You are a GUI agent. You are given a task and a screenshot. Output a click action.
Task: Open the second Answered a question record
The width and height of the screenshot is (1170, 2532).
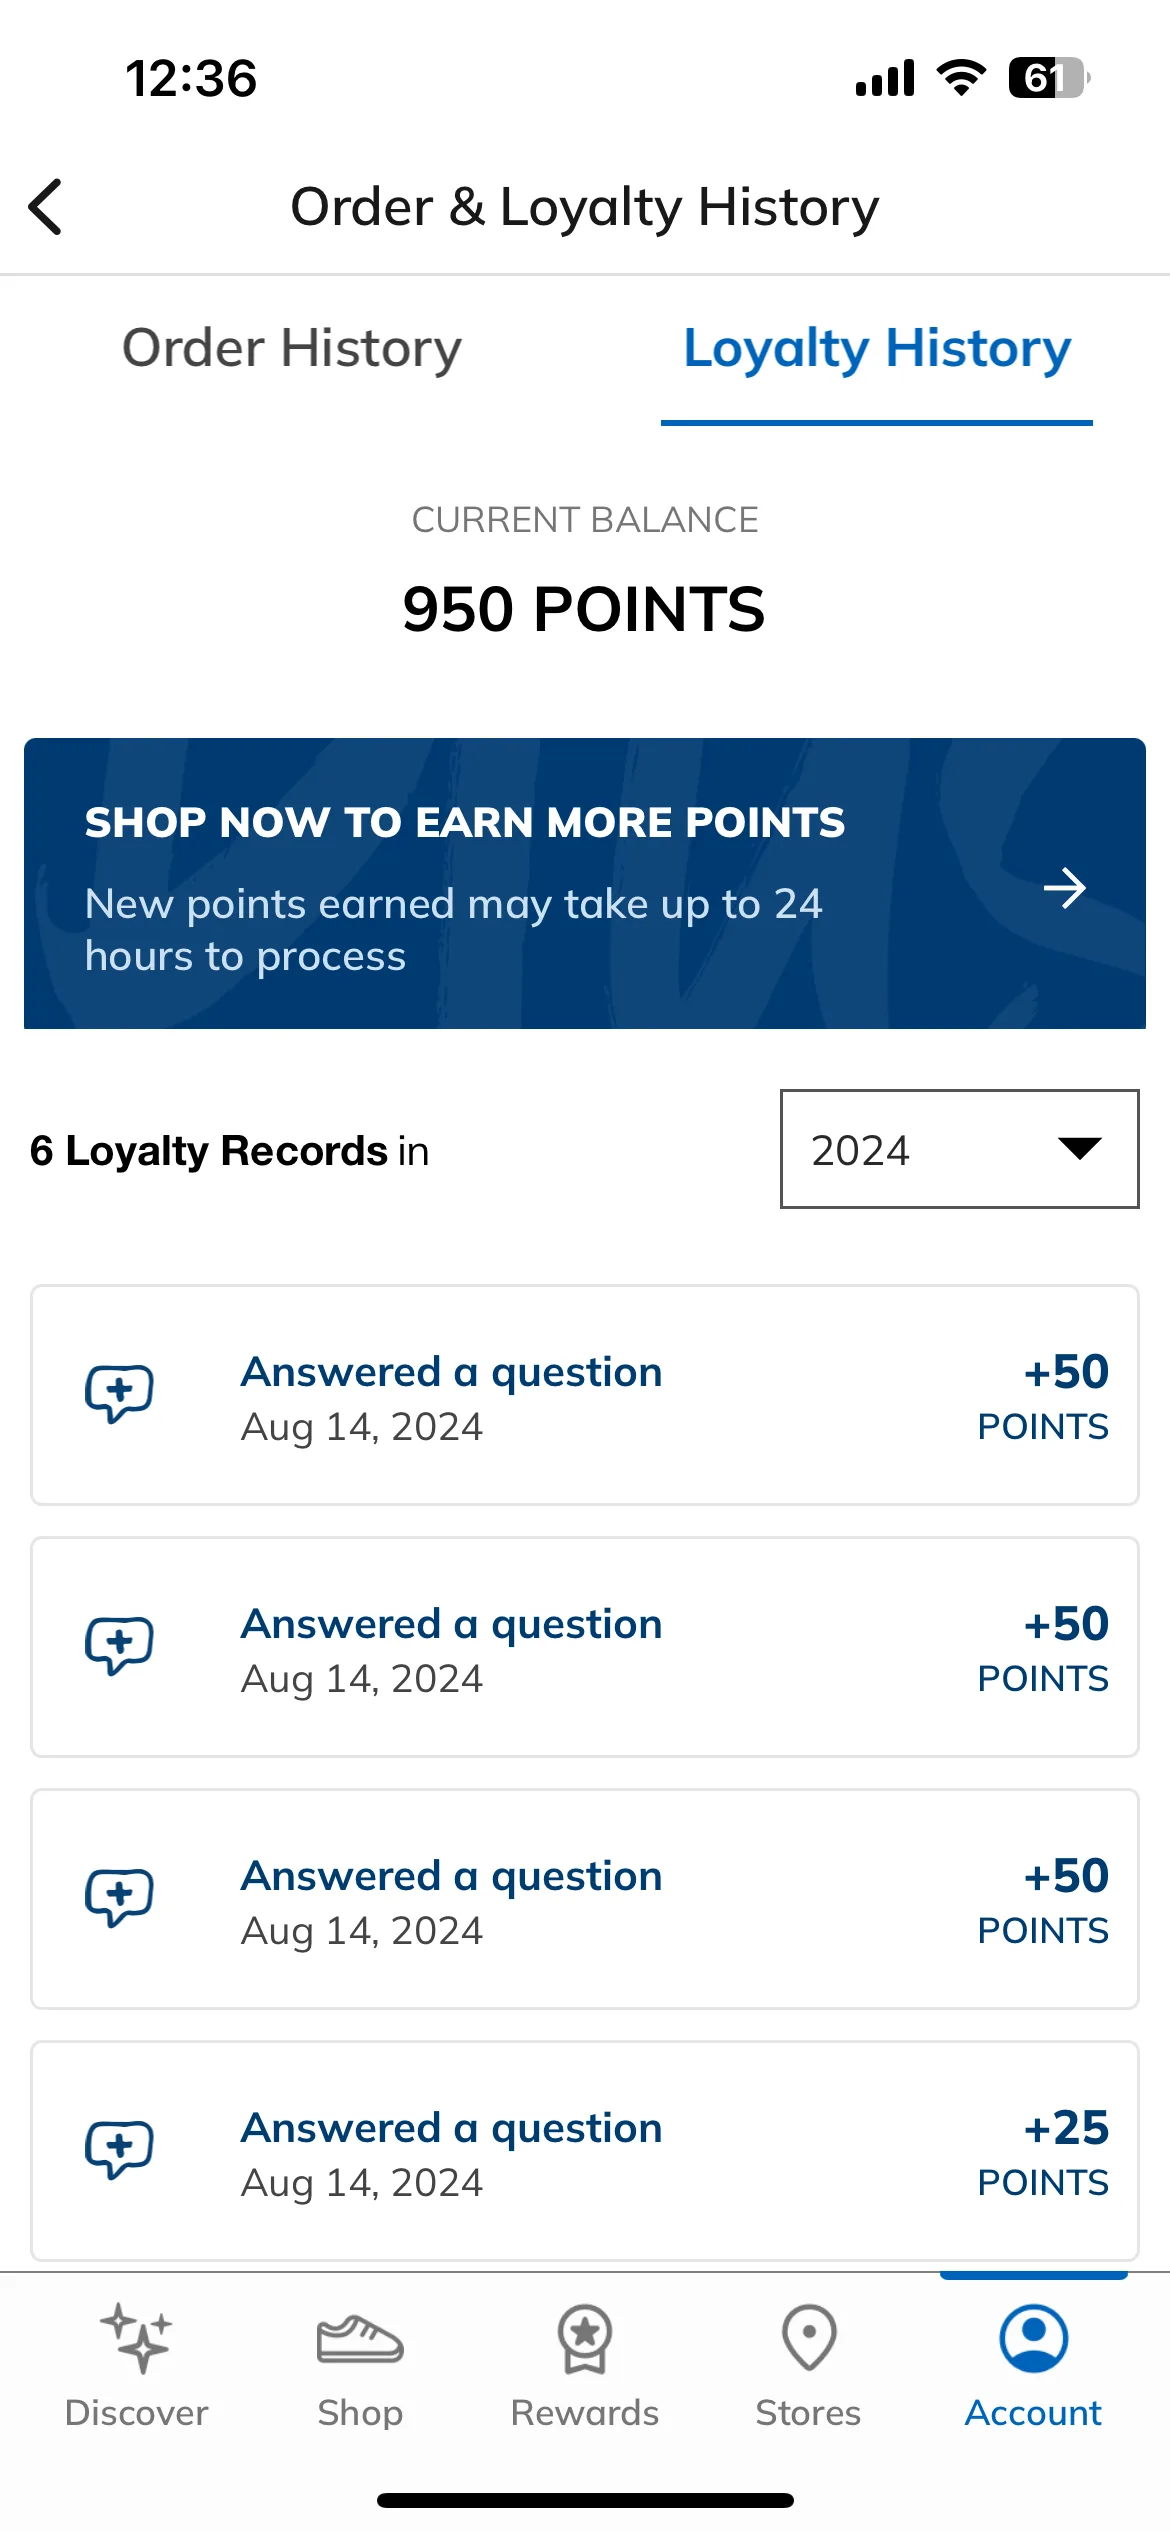pyautogui.click(x=585, y=1647)
